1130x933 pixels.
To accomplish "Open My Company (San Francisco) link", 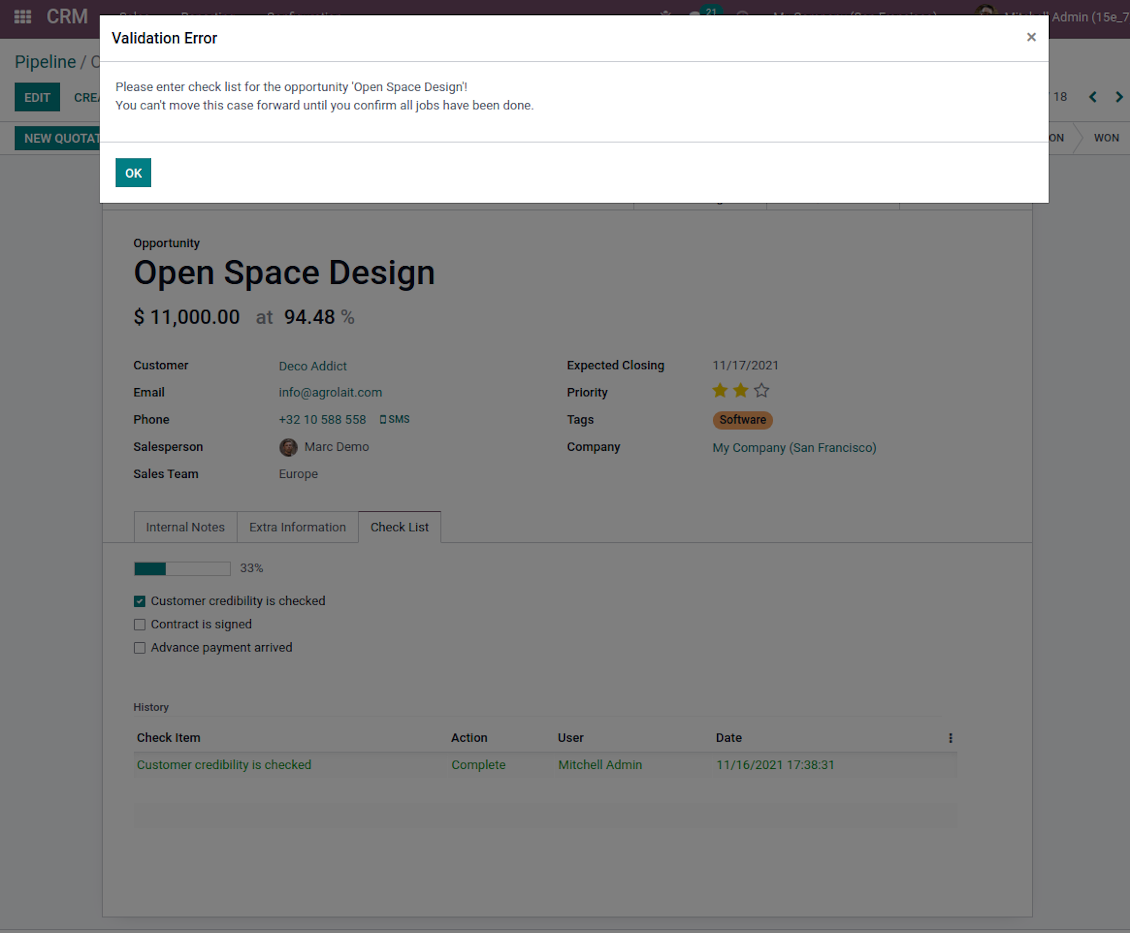I will click(x=794, y=447).
